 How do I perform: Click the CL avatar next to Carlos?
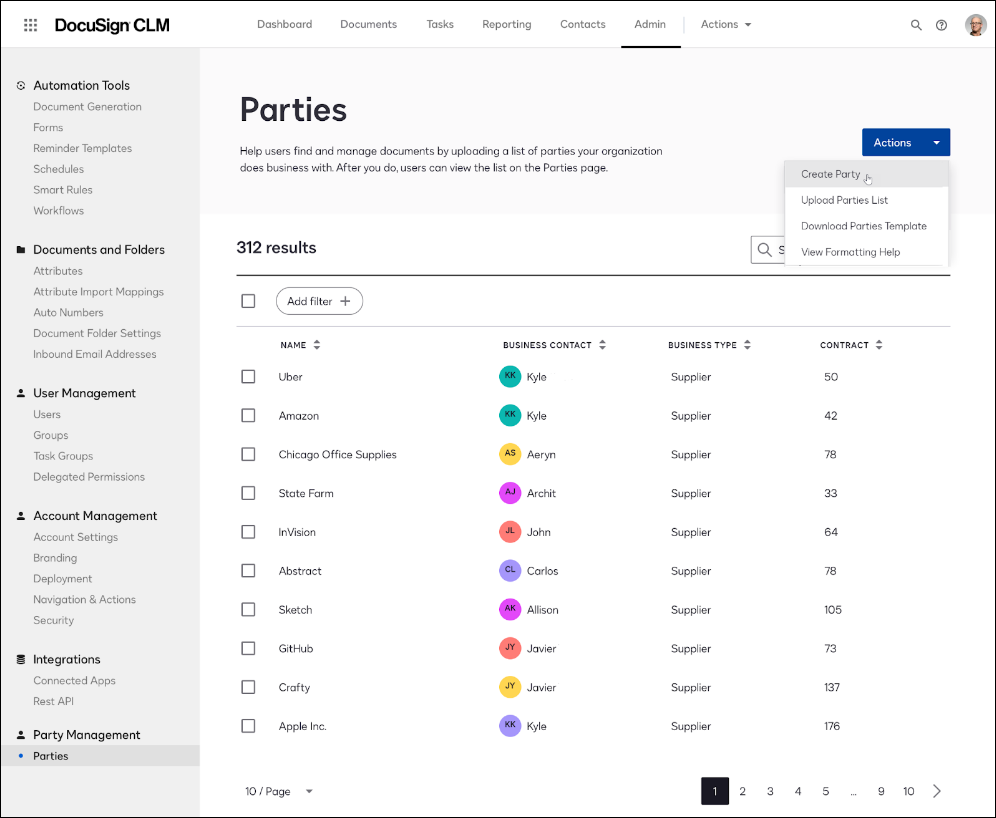(510, 570)
